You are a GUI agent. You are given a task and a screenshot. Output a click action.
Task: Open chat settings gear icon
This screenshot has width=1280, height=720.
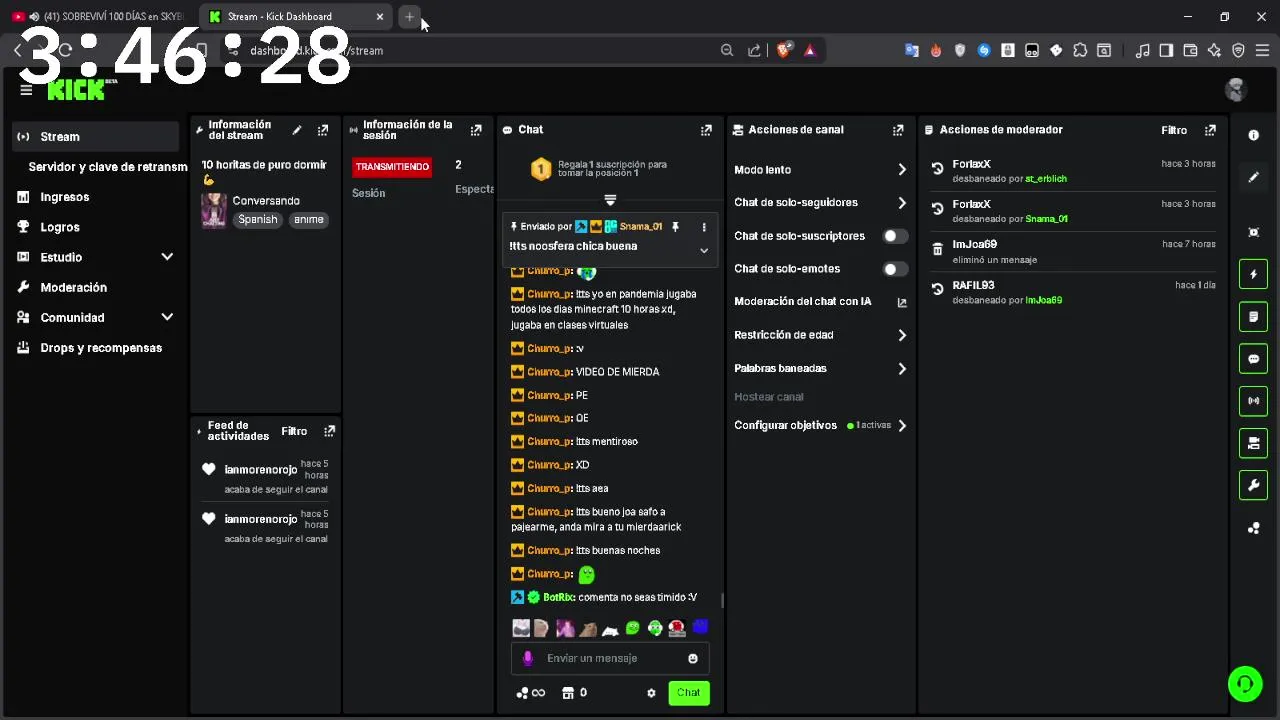[x=651, y=693]
